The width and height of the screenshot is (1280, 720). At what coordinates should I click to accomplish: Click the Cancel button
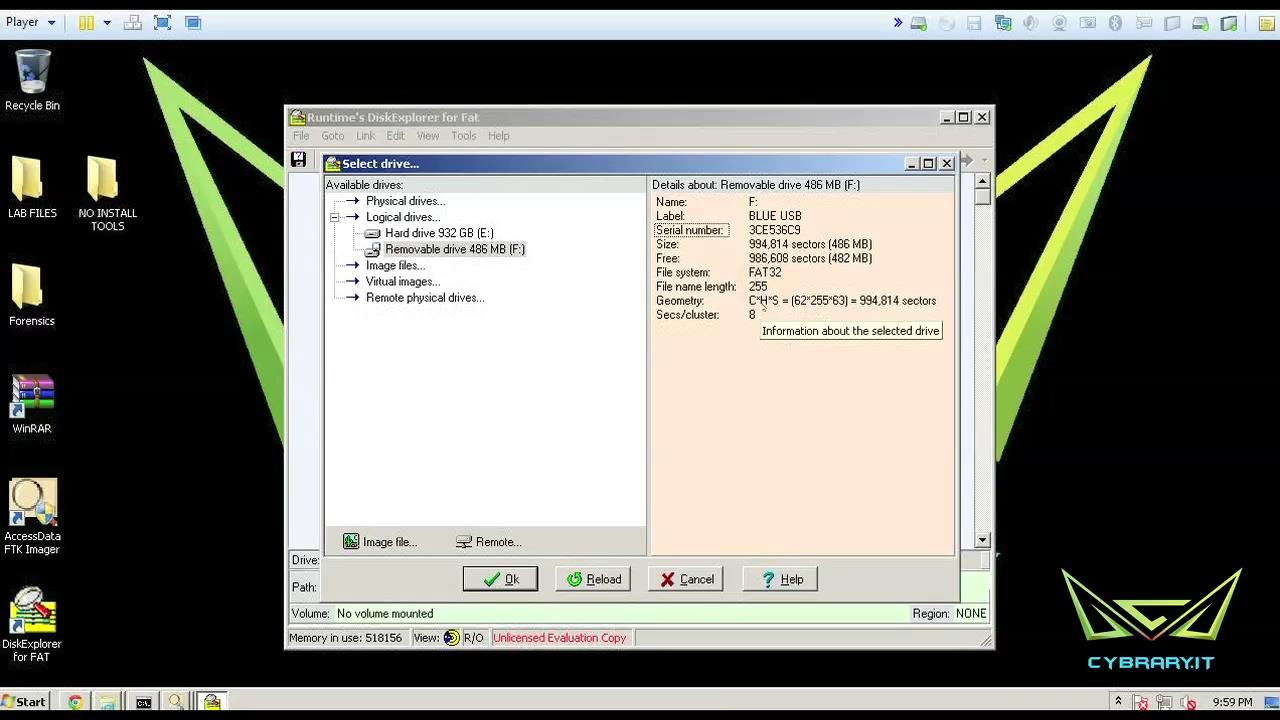687,579
